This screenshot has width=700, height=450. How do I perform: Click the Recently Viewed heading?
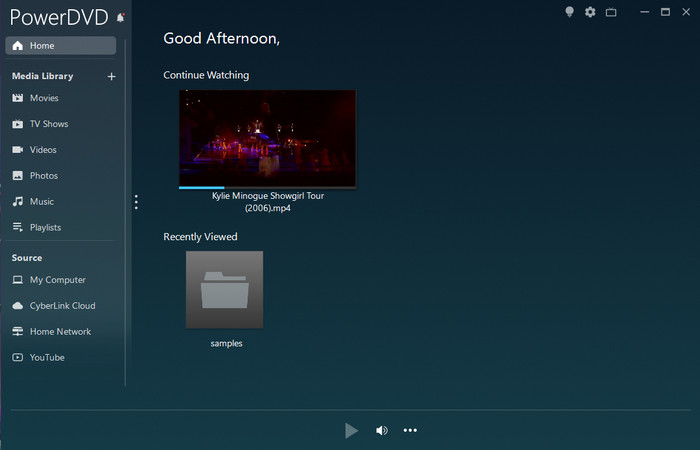pyautogui.click(x=200, y=237)
